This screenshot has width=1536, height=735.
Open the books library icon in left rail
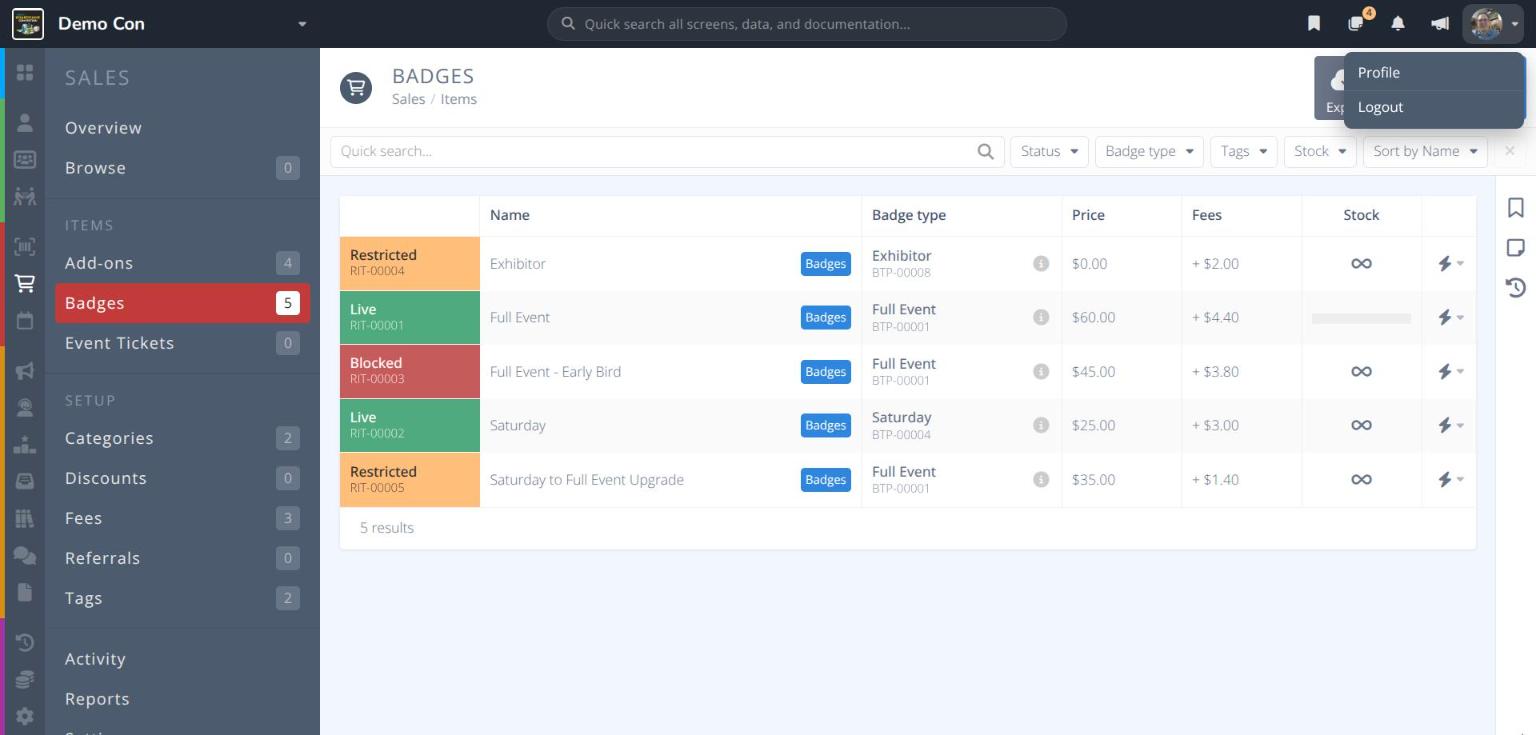[x=25, y=519]
